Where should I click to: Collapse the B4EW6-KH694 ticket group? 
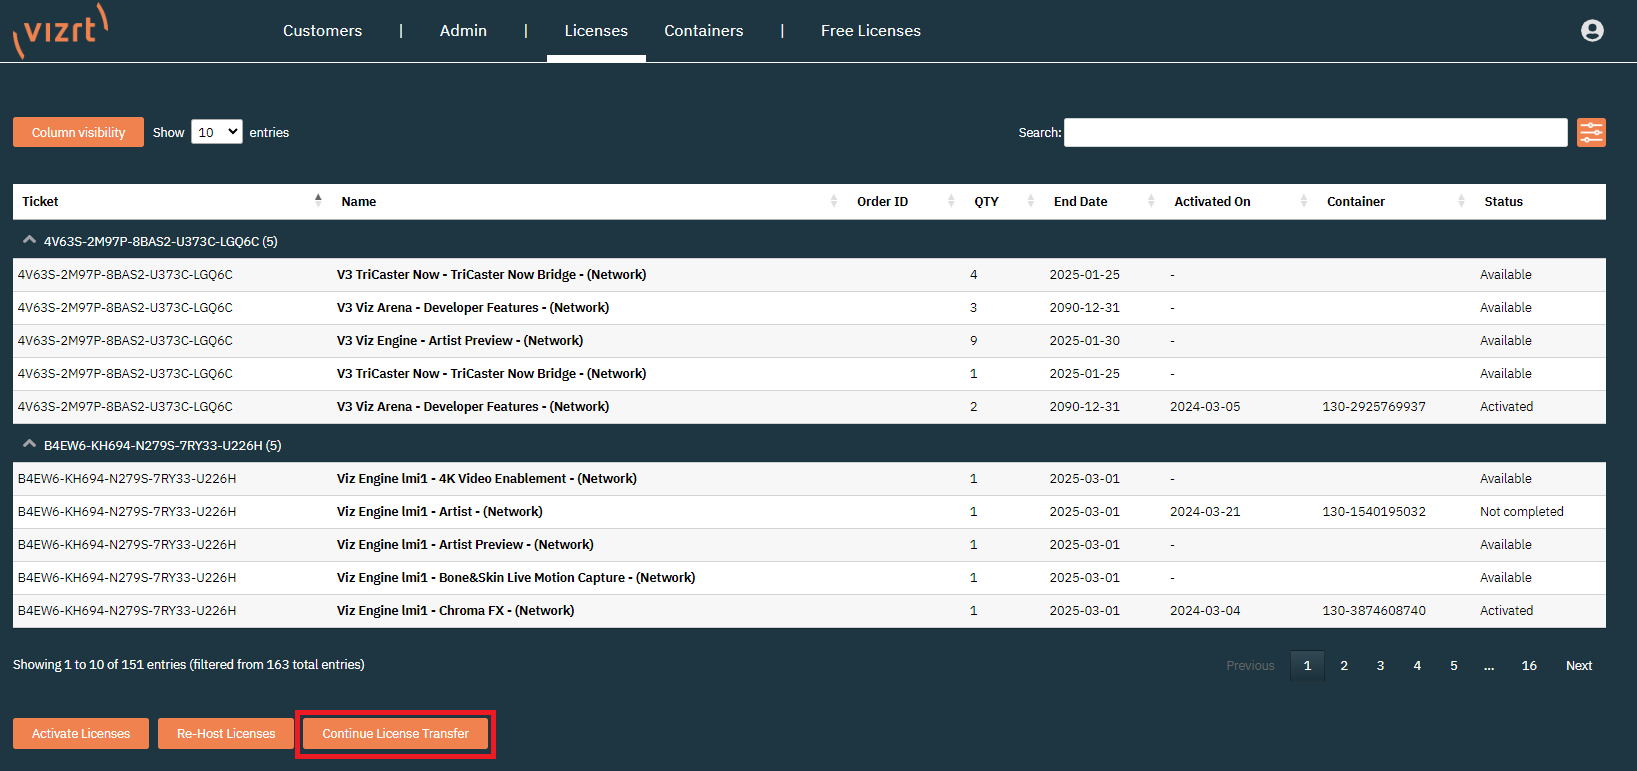[x=30, y=445]
